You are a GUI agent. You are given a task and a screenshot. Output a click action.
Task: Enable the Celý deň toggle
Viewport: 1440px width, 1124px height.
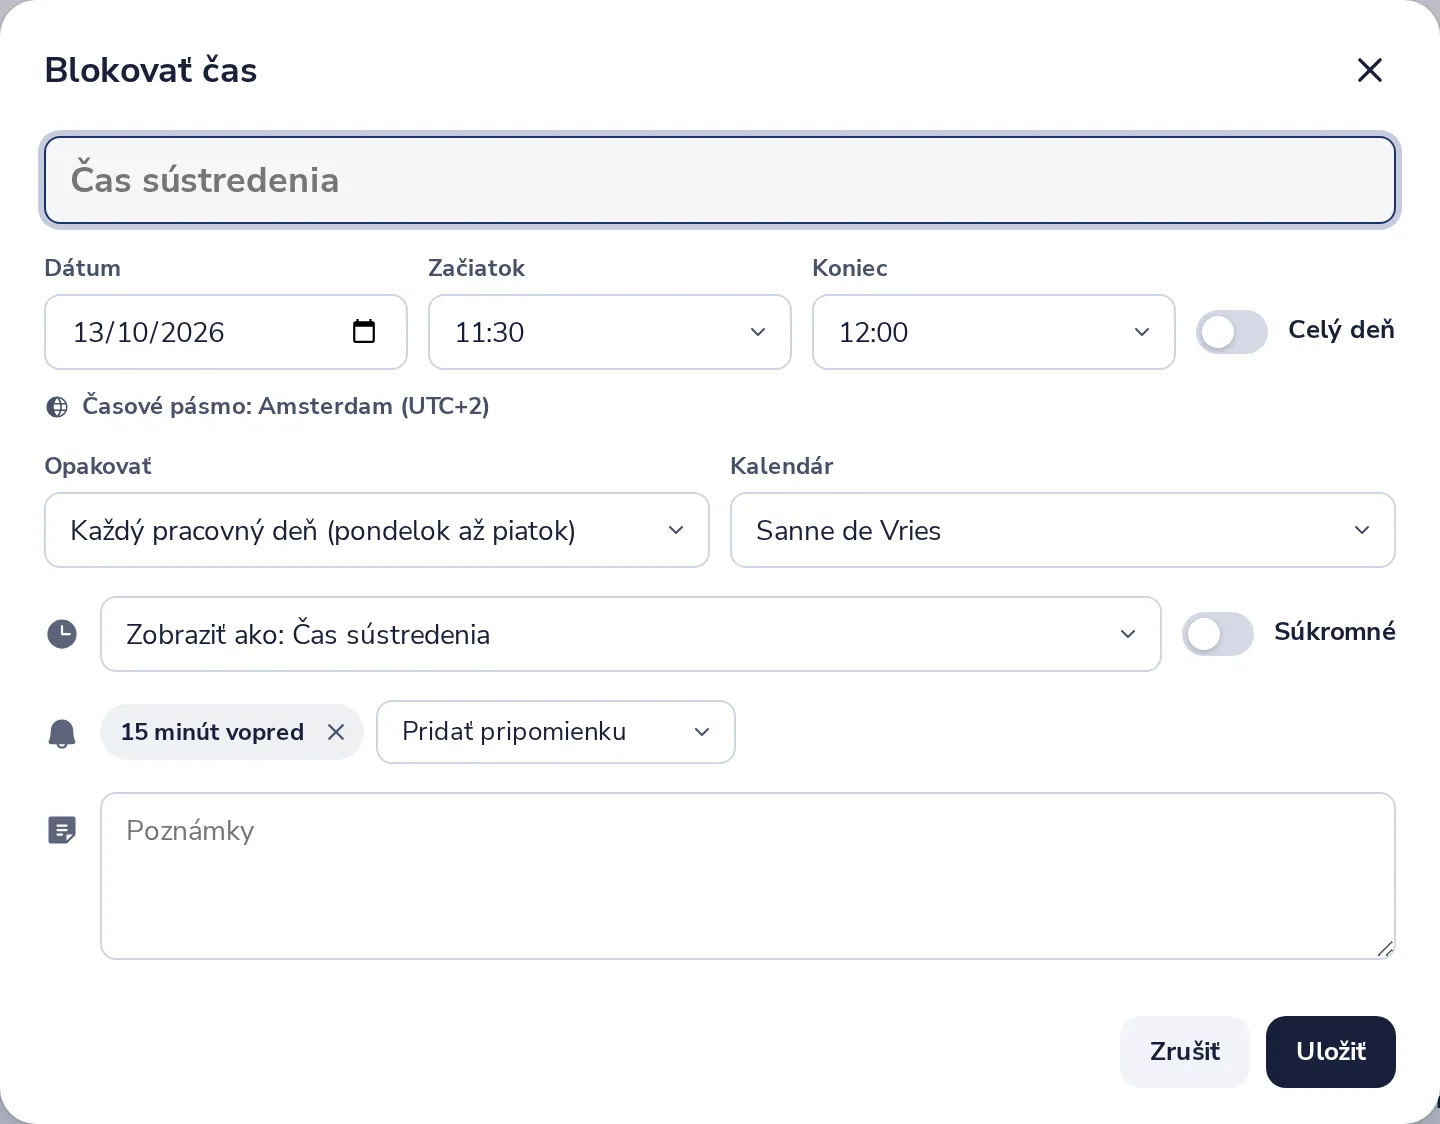point(1232,332)
